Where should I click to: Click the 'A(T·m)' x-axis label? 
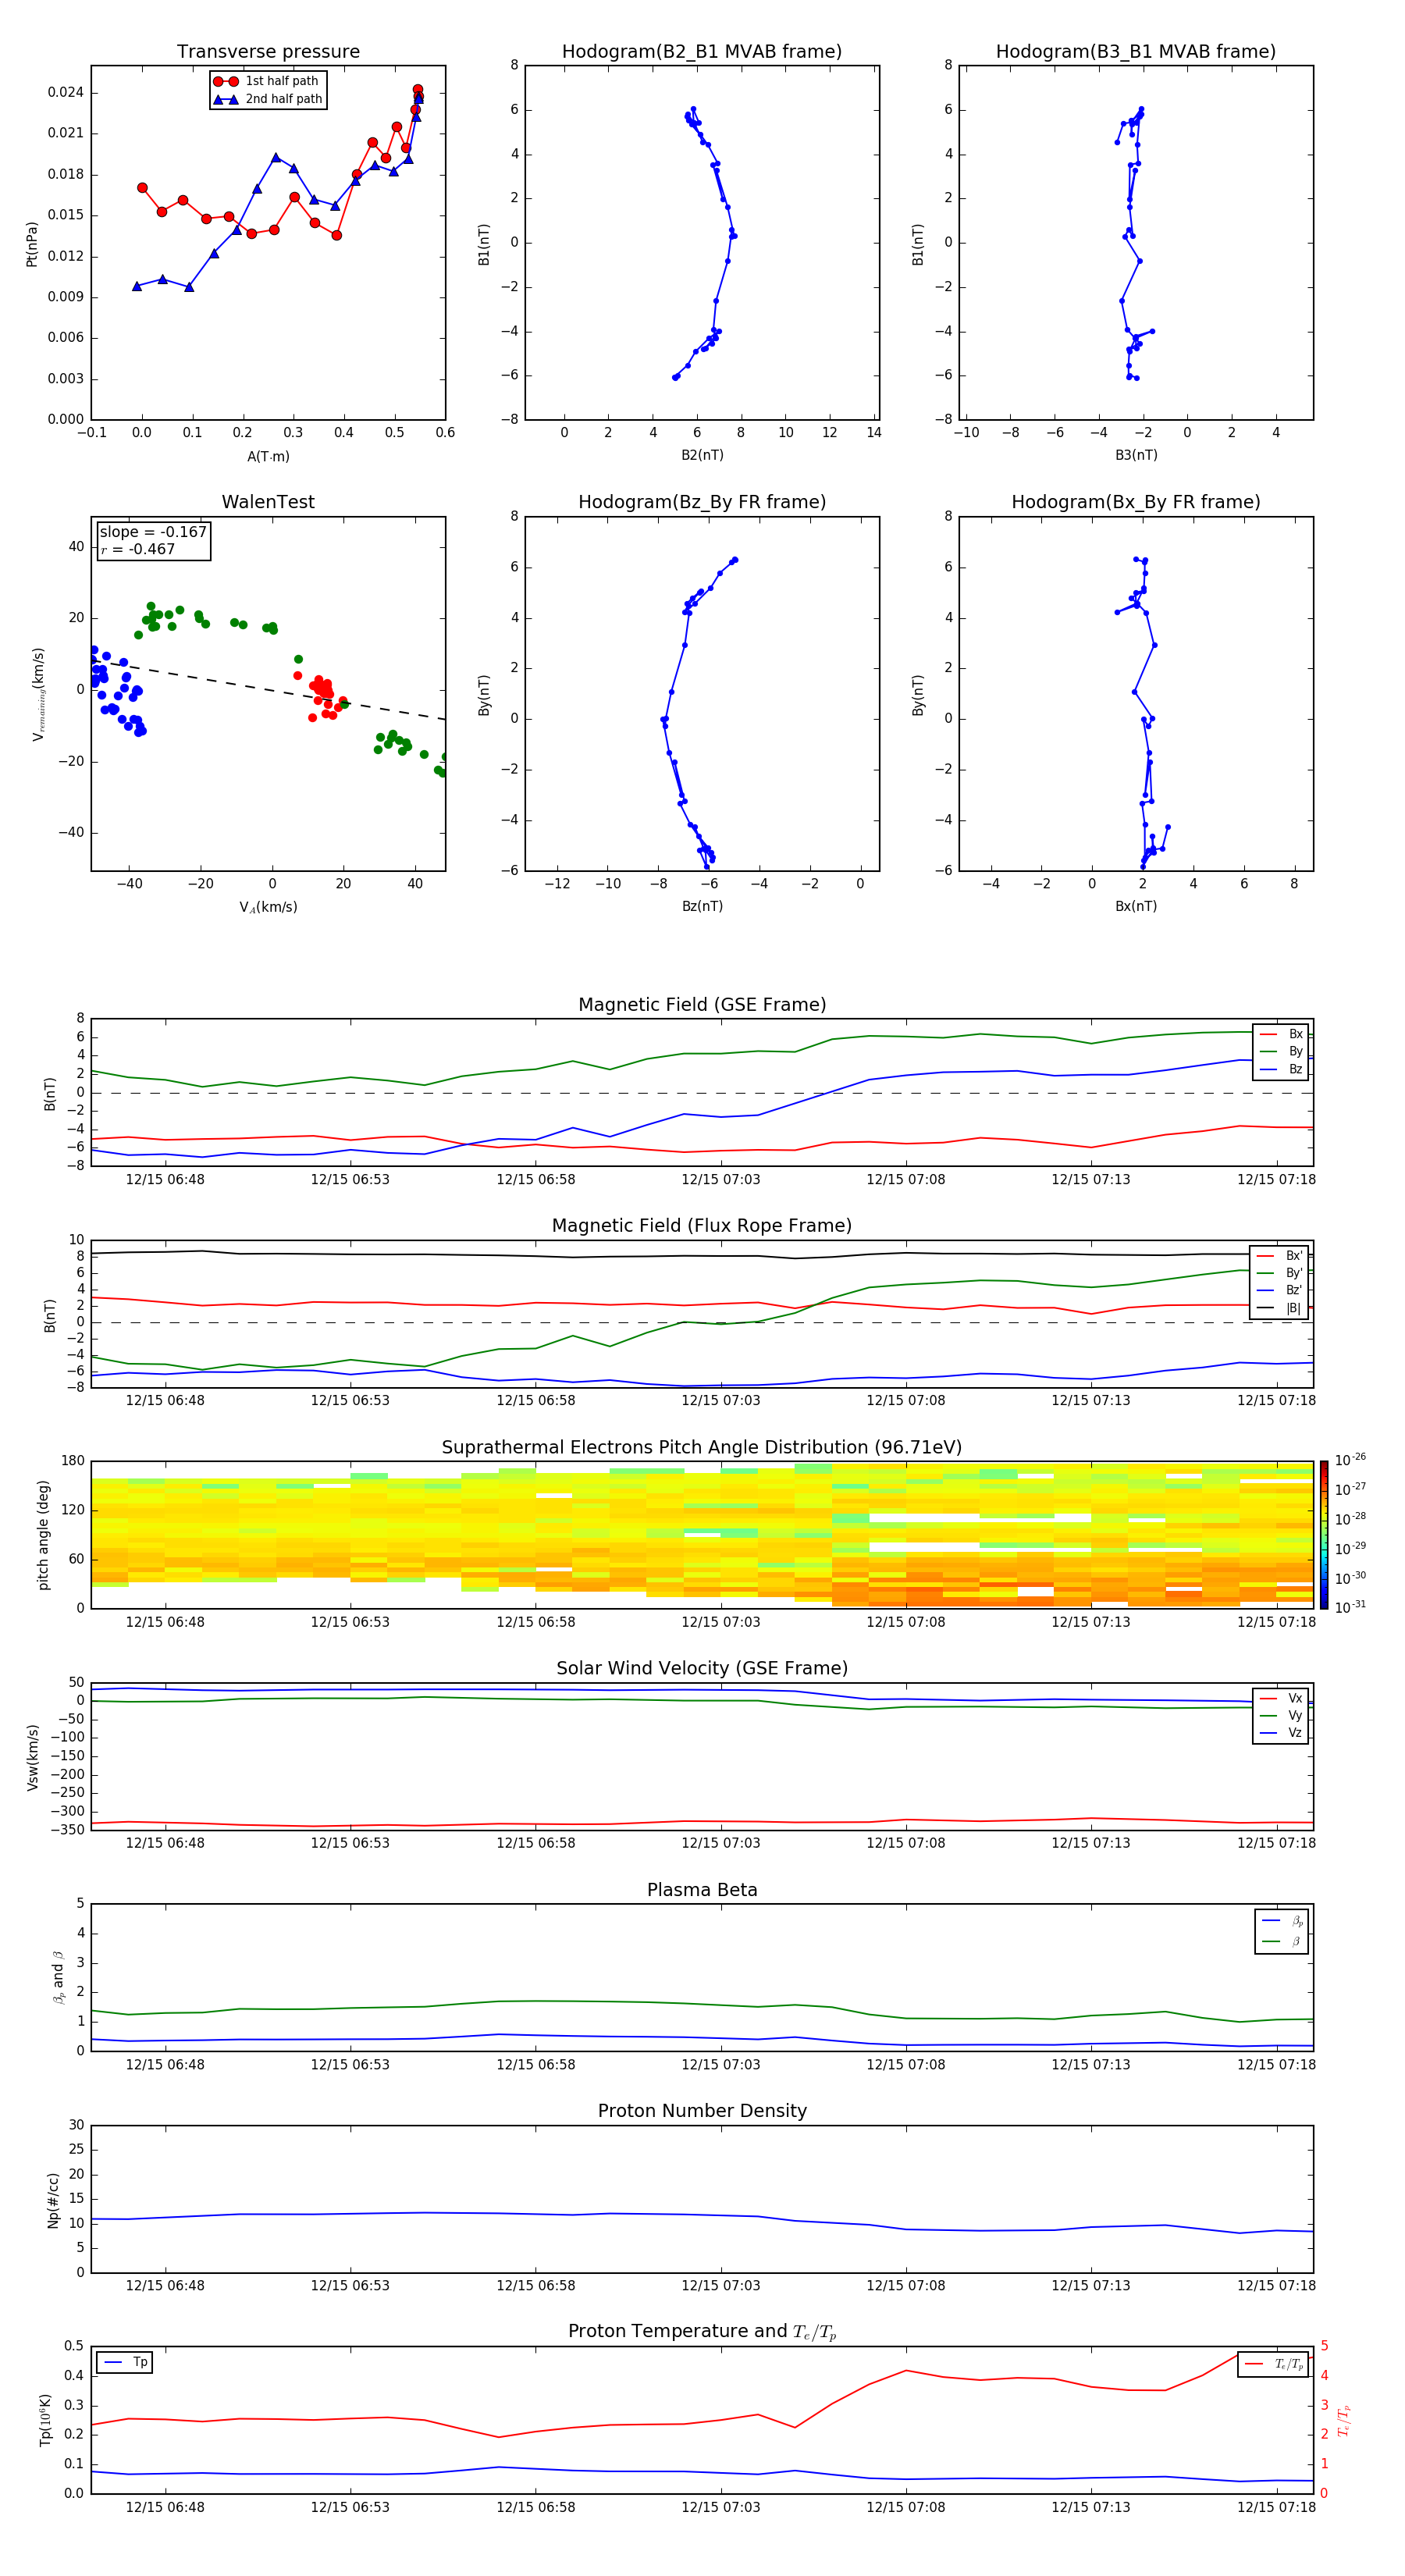pyautogui.click(x=268, y=457)
